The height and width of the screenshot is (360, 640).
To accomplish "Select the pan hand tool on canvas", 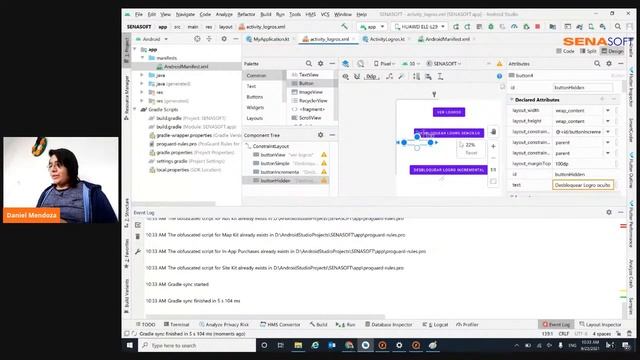I will pyautogui.click(x=493, y=131).
